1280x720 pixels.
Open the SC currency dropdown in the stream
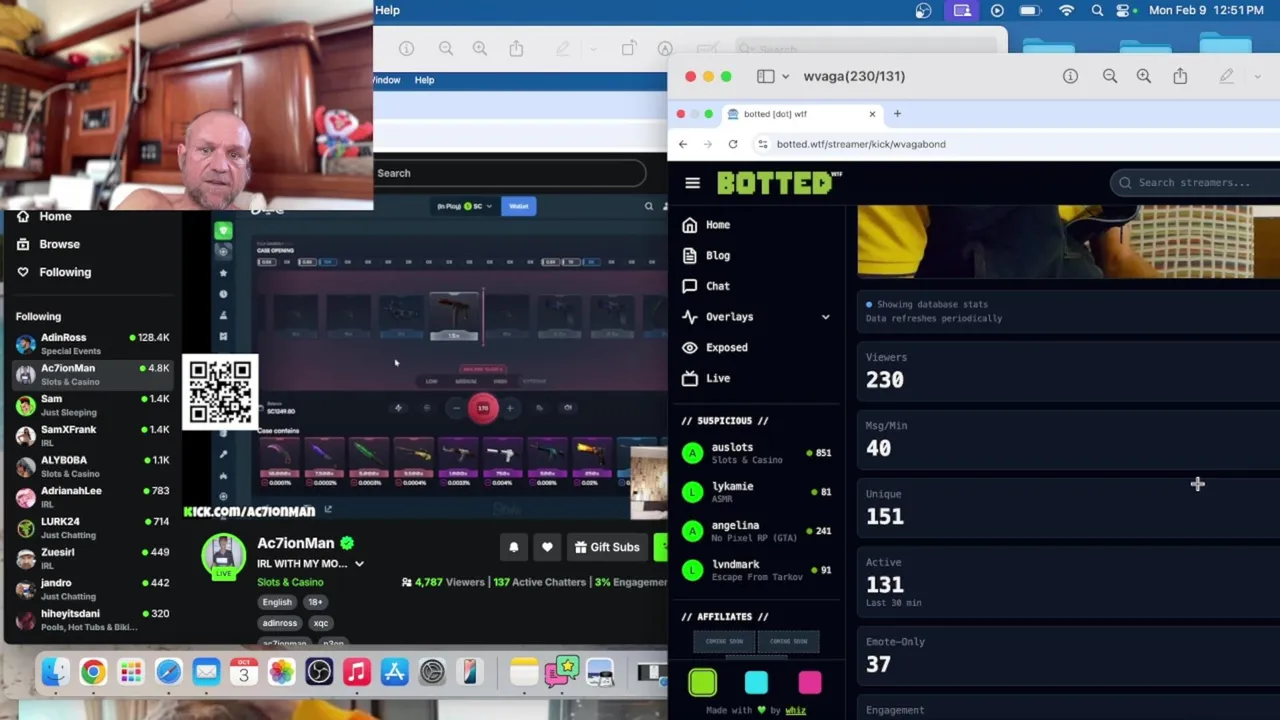[x=465, y=206]
